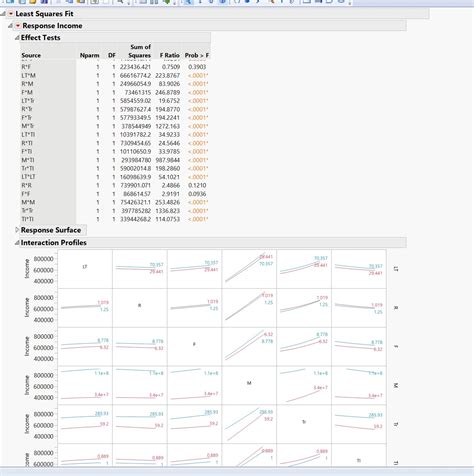
Task: Click the Sum of Squares column header
Action: point(140,51)
